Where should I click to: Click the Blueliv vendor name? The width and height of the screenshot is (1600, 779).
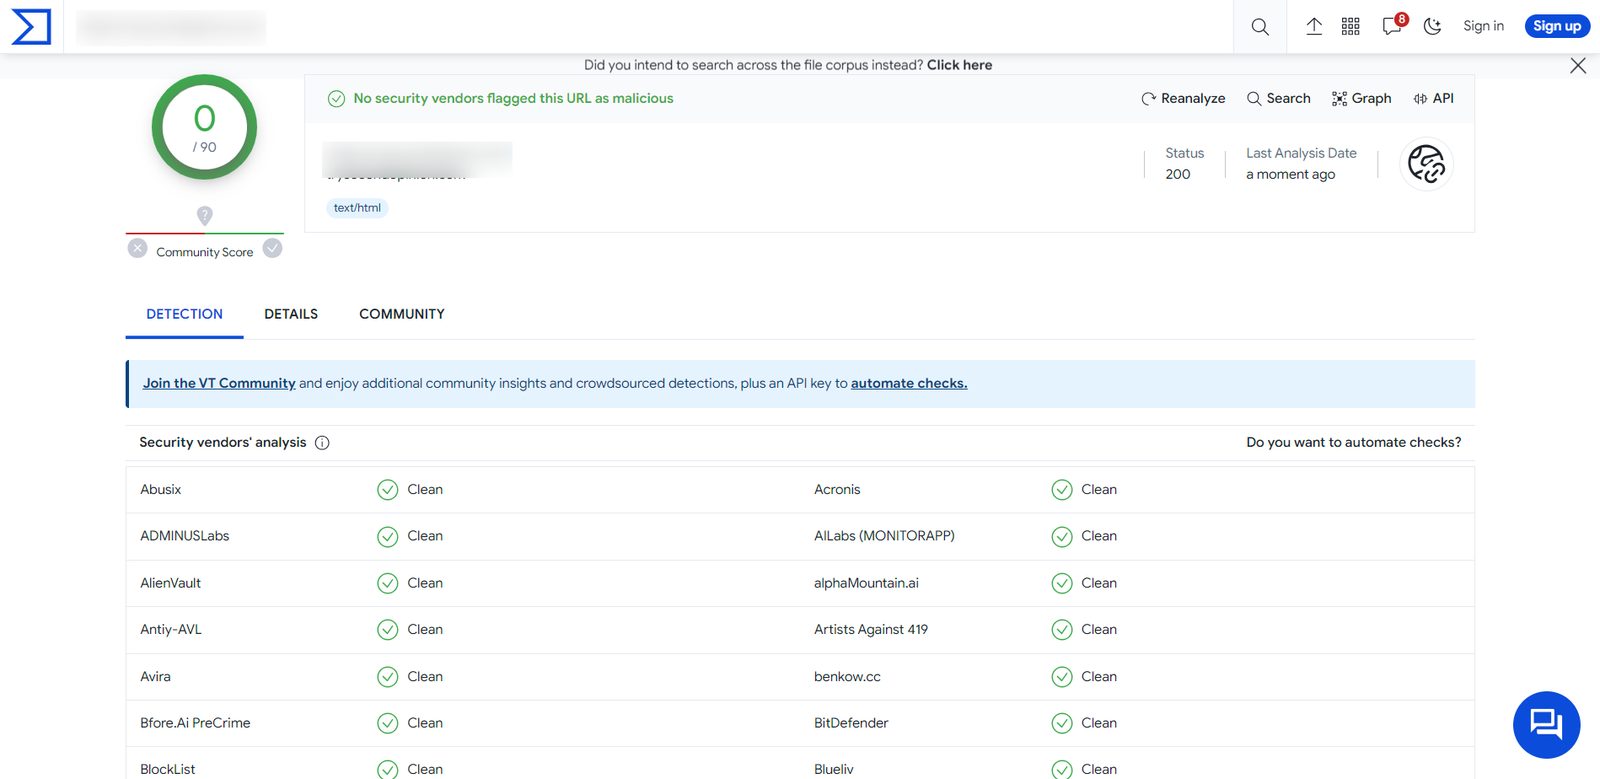pos(834,769)
